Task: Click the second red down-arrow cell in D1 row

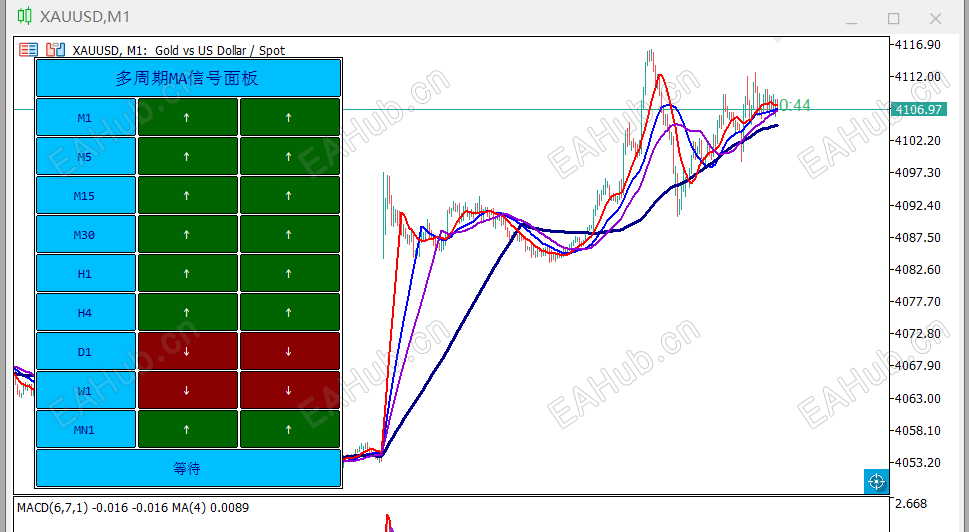Action: 289,351
